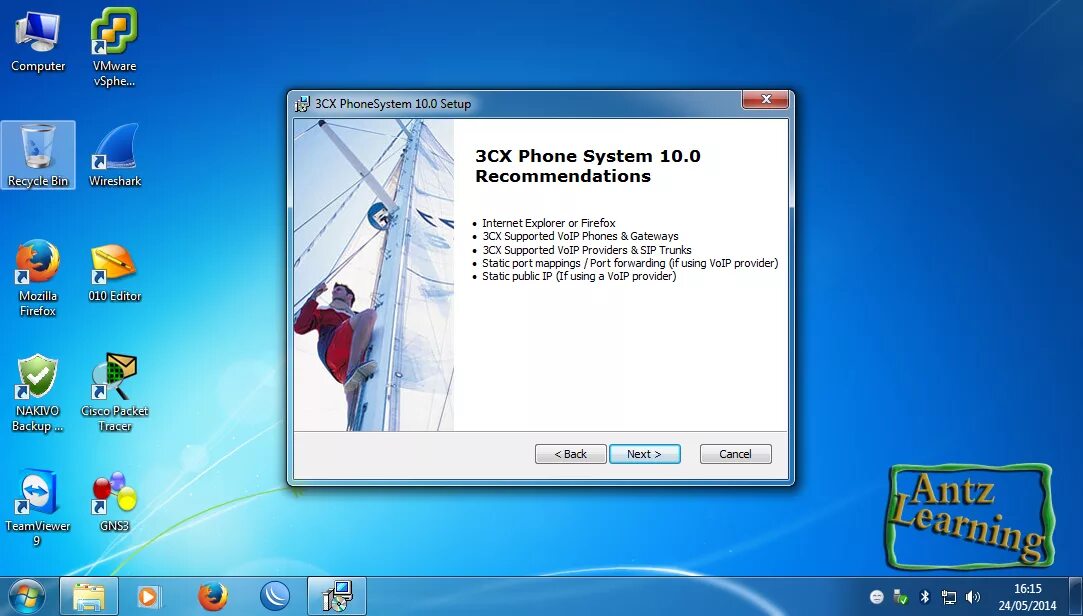Click the '3CX PhoneSystem 10.0 Setup' window title
Viewport: 1083px width, 616px height.
pyautogui.click(x=393, y=104)
